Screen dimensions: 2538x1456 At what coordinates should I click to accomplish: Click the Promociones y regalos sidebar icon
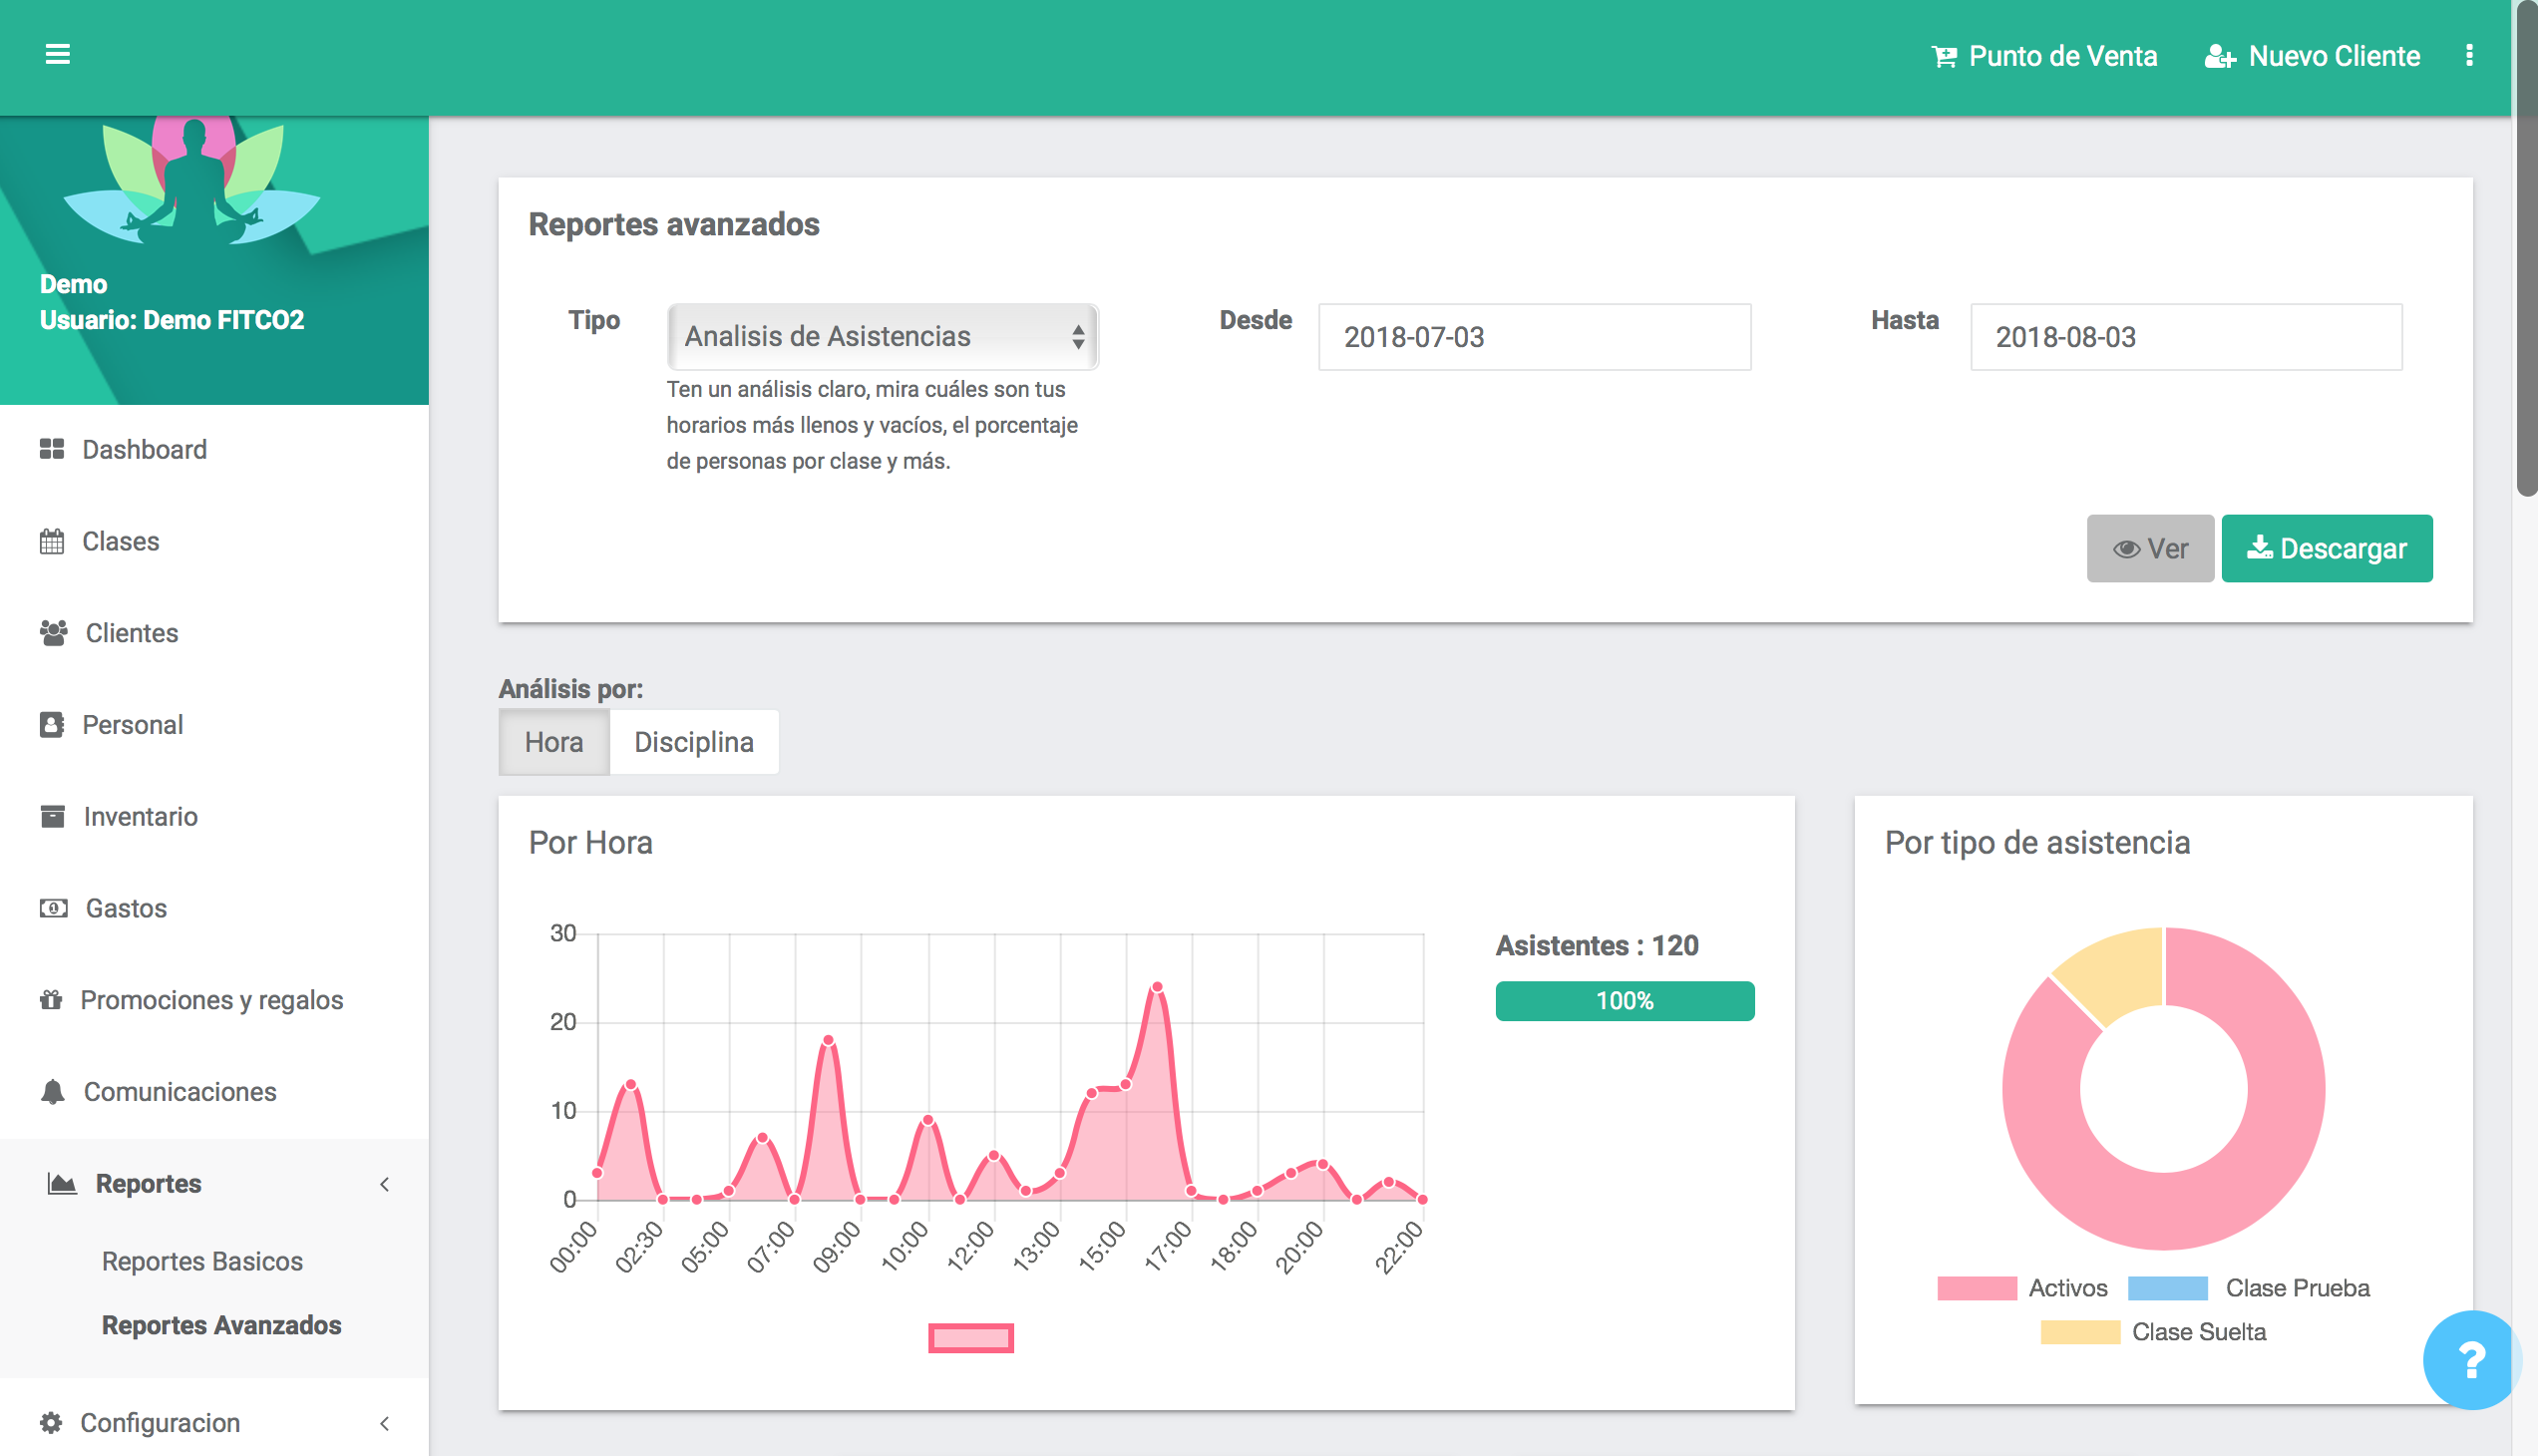[52, 997]
